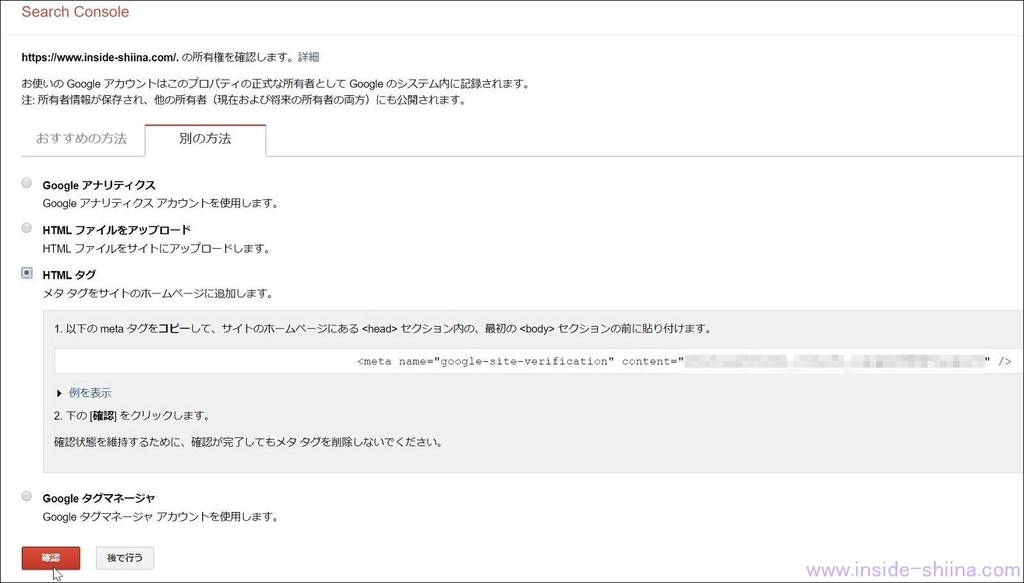Image resolution: width=1024 pixels, height=583 pixels.
Task: Open the 別の方法 tab
Action: click(x=205, y=139)
